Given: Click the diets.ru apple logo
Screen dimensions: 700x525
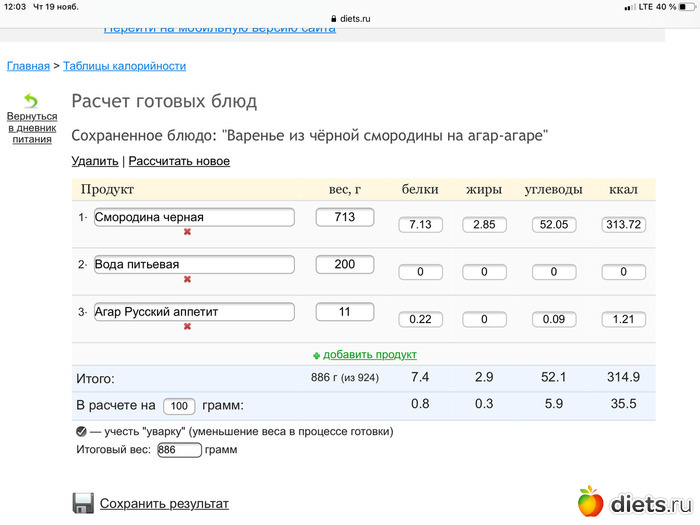Looking at the screenshot, I should [x=591, y=502].
